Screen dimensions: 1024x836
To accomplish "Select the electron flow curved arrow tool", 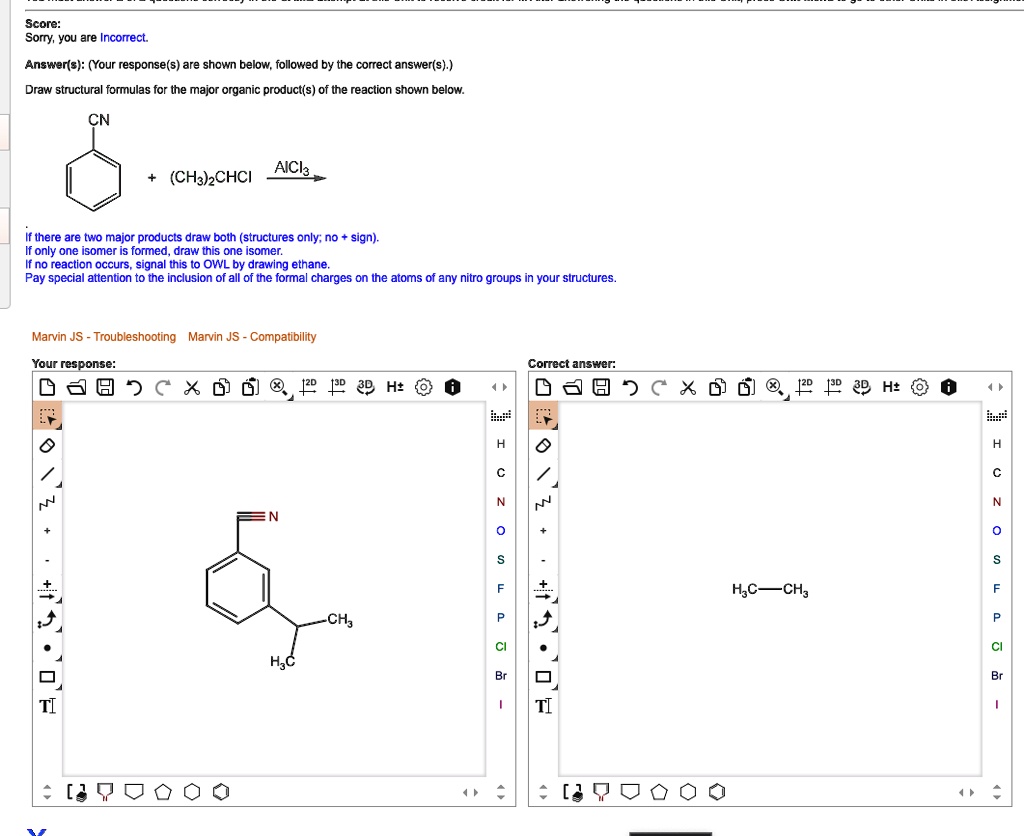I will tap(46, 618).
